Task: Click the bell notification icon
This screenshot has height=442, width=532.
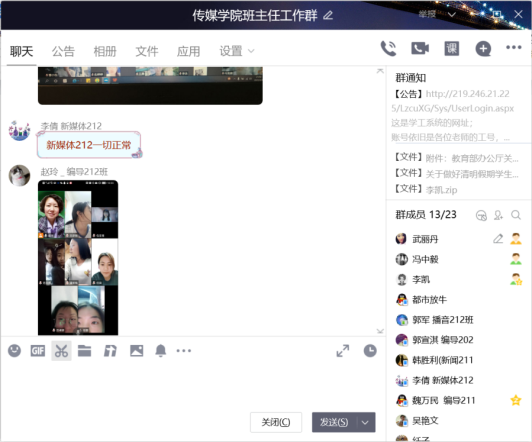Action: (x=160, y=351)
